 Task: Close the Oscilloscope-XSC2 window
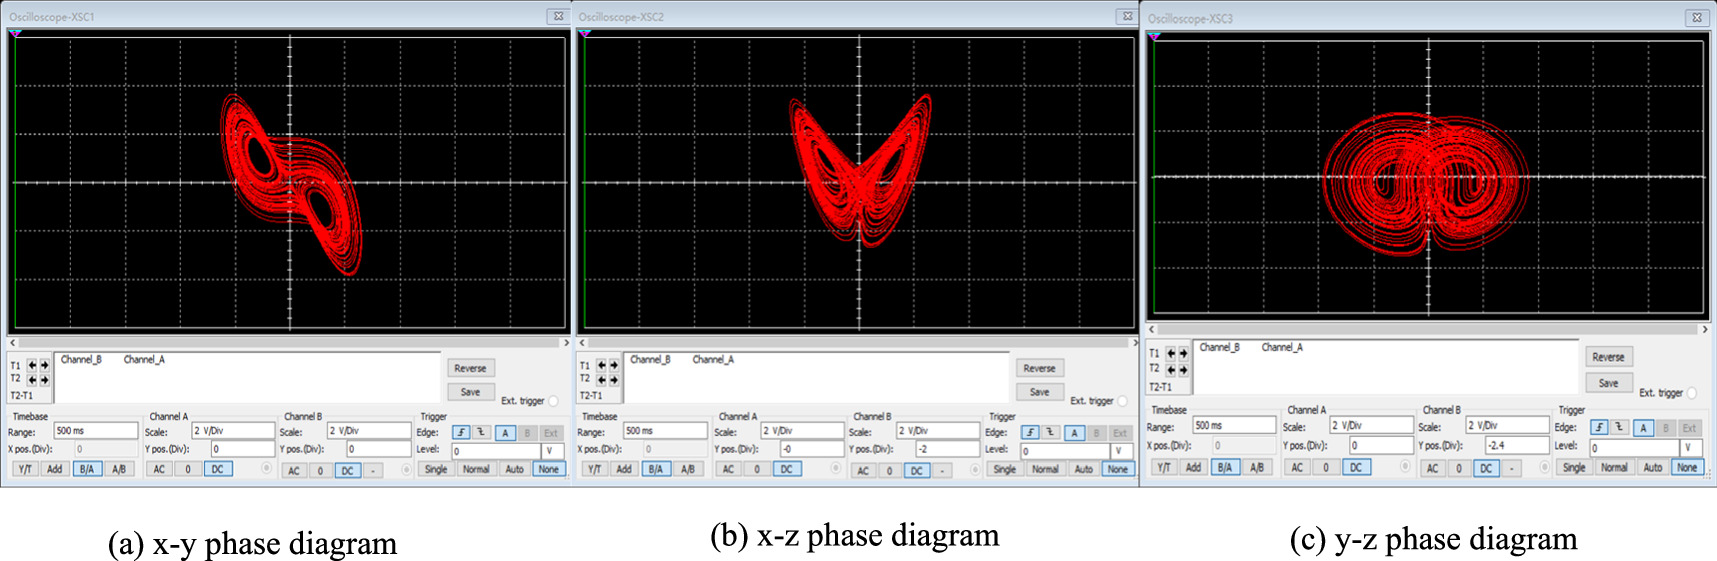[1127, 16]
